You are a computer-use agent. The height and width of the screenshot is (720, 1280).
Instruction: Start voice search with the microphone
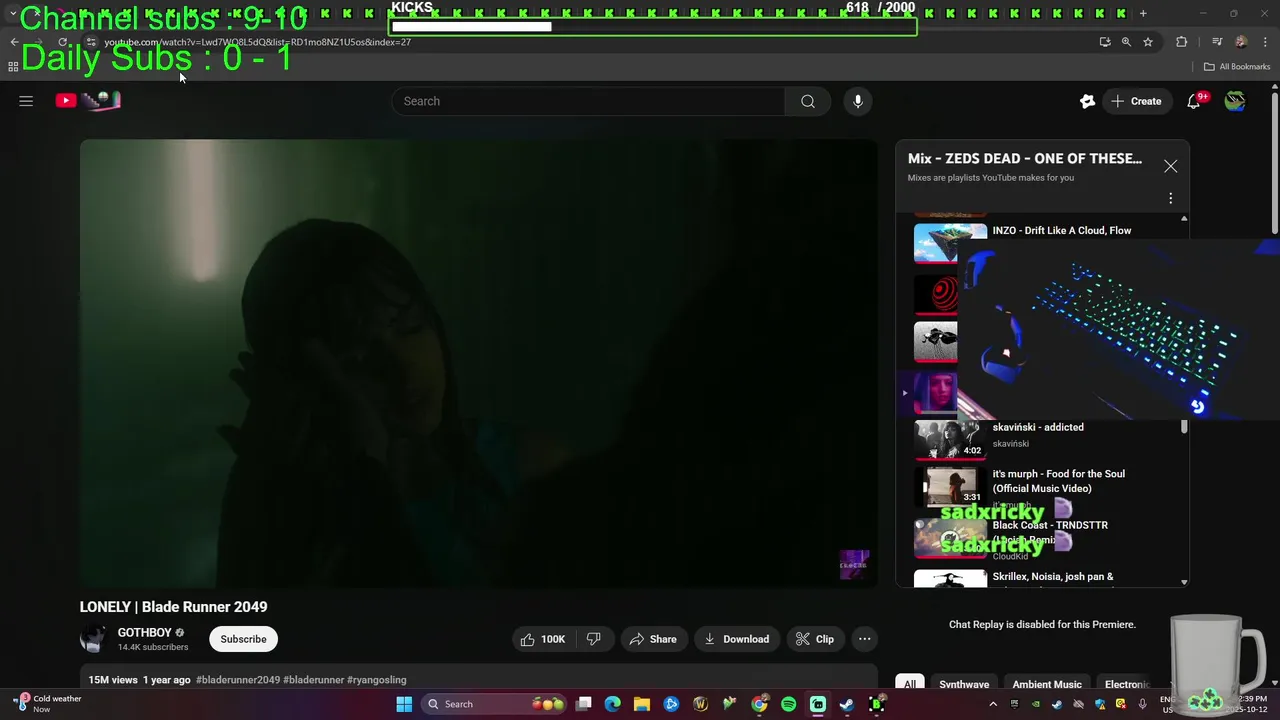pos(858,101)
